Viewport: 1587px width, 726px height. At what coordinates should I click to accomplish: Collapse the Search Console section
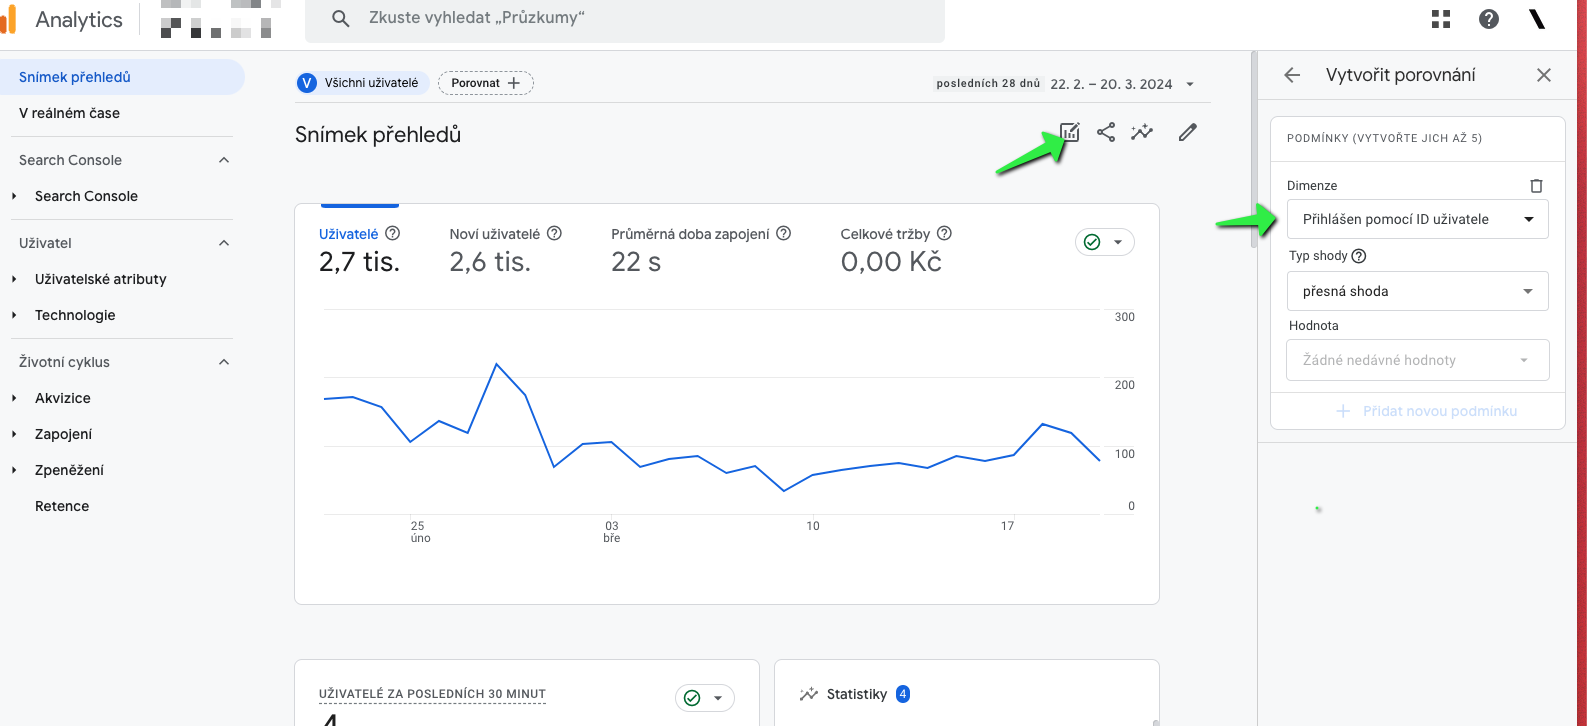point(224,160)
